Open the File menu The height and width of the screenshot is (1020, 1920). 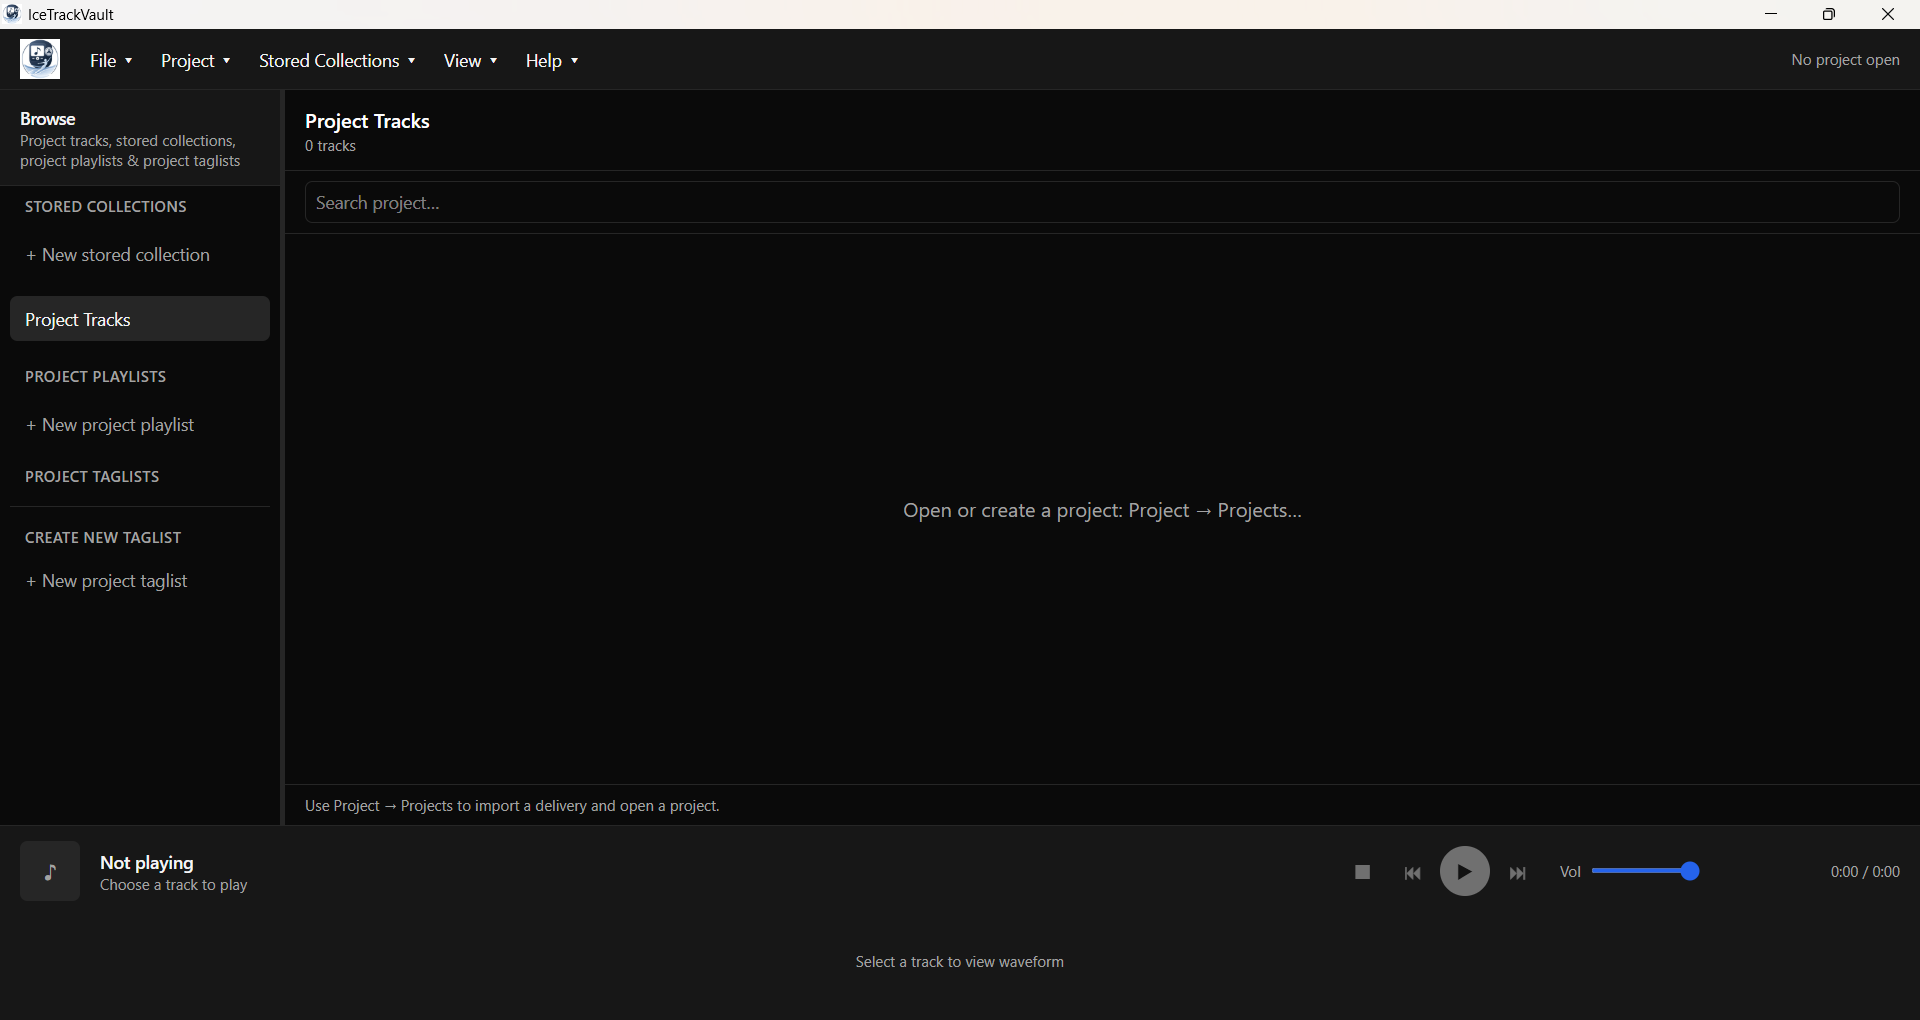[111, 60]
